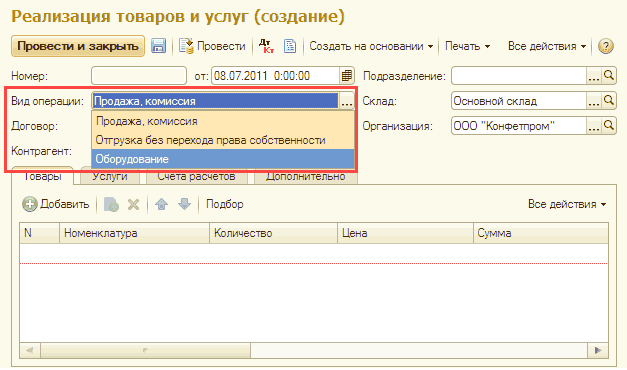This screenshot has width=627, height=370.
Task: Click the document report icon in toolbar
Action: [290, 46]
